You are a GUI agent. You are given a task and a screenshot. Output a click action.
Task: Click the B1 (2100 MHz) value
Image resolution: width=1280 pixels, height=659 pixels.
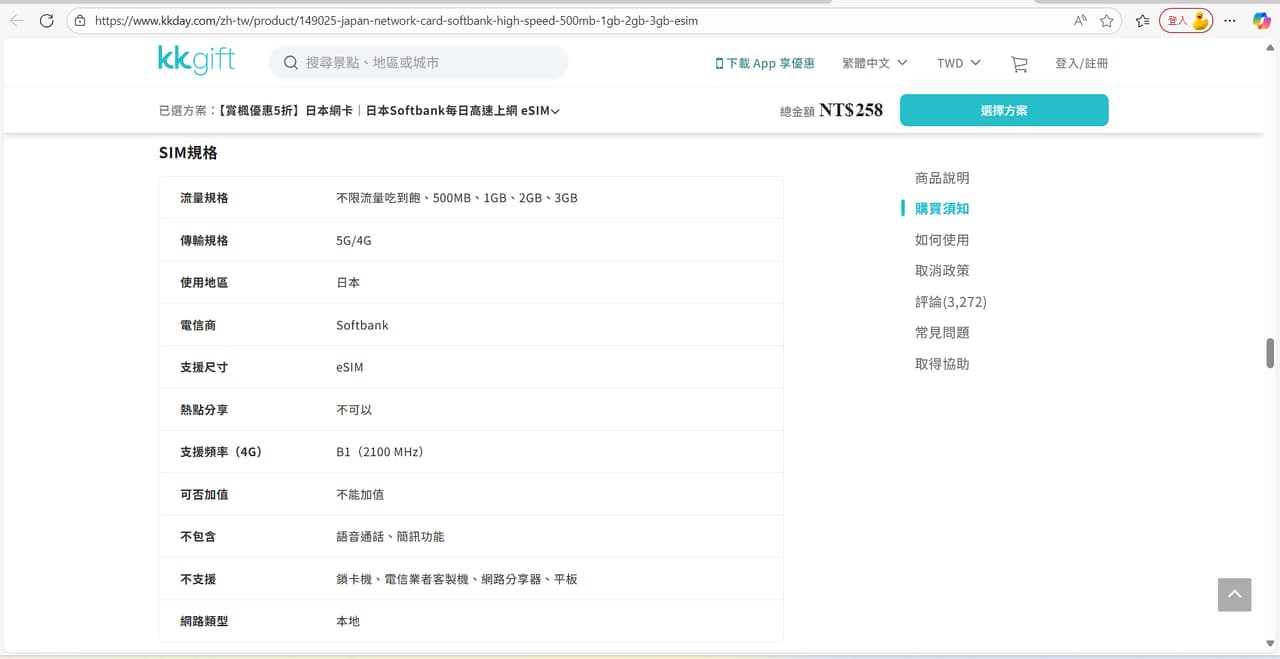point(380,452)
